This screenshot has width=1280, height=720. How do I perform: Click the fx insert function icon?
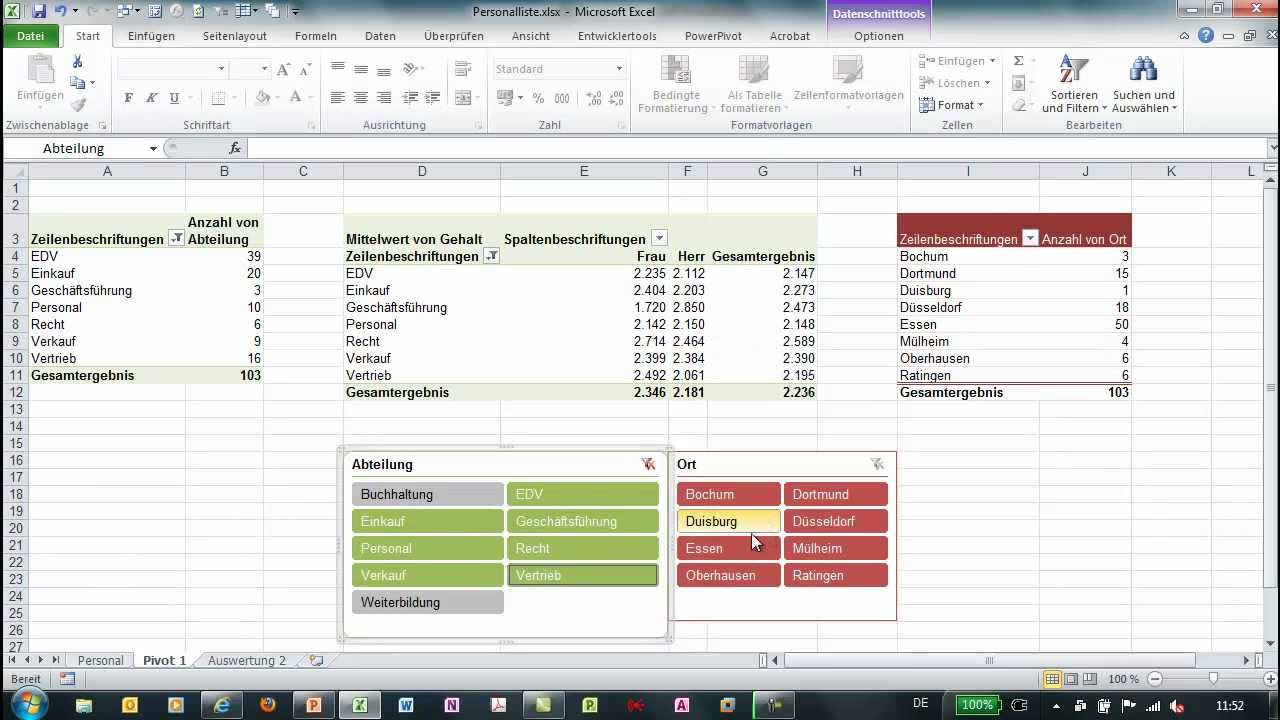click(235, 148)
